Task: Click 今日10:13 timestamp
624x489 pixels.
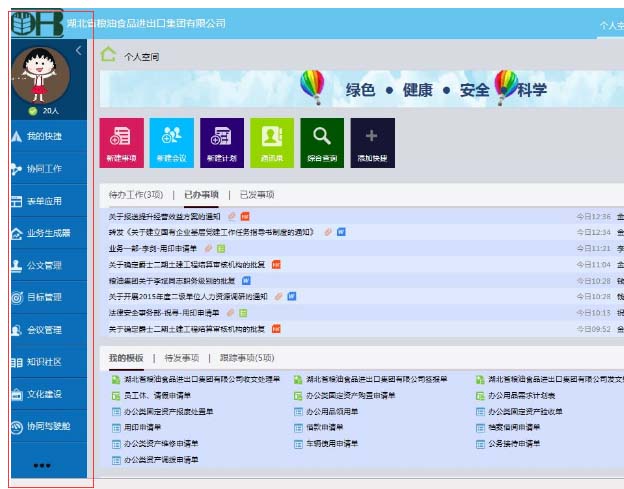Action: [593, 313]
